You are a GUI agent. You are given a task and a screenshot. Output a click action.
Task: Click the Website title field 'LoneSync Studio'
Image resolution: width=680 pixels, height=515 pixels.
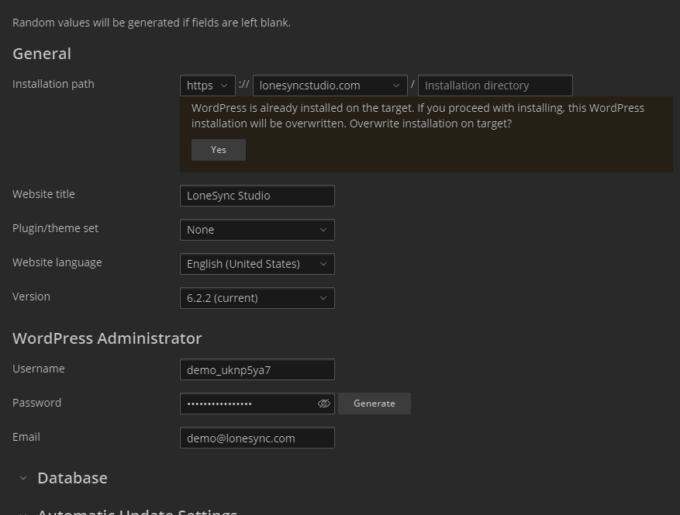tap(257, 196)
